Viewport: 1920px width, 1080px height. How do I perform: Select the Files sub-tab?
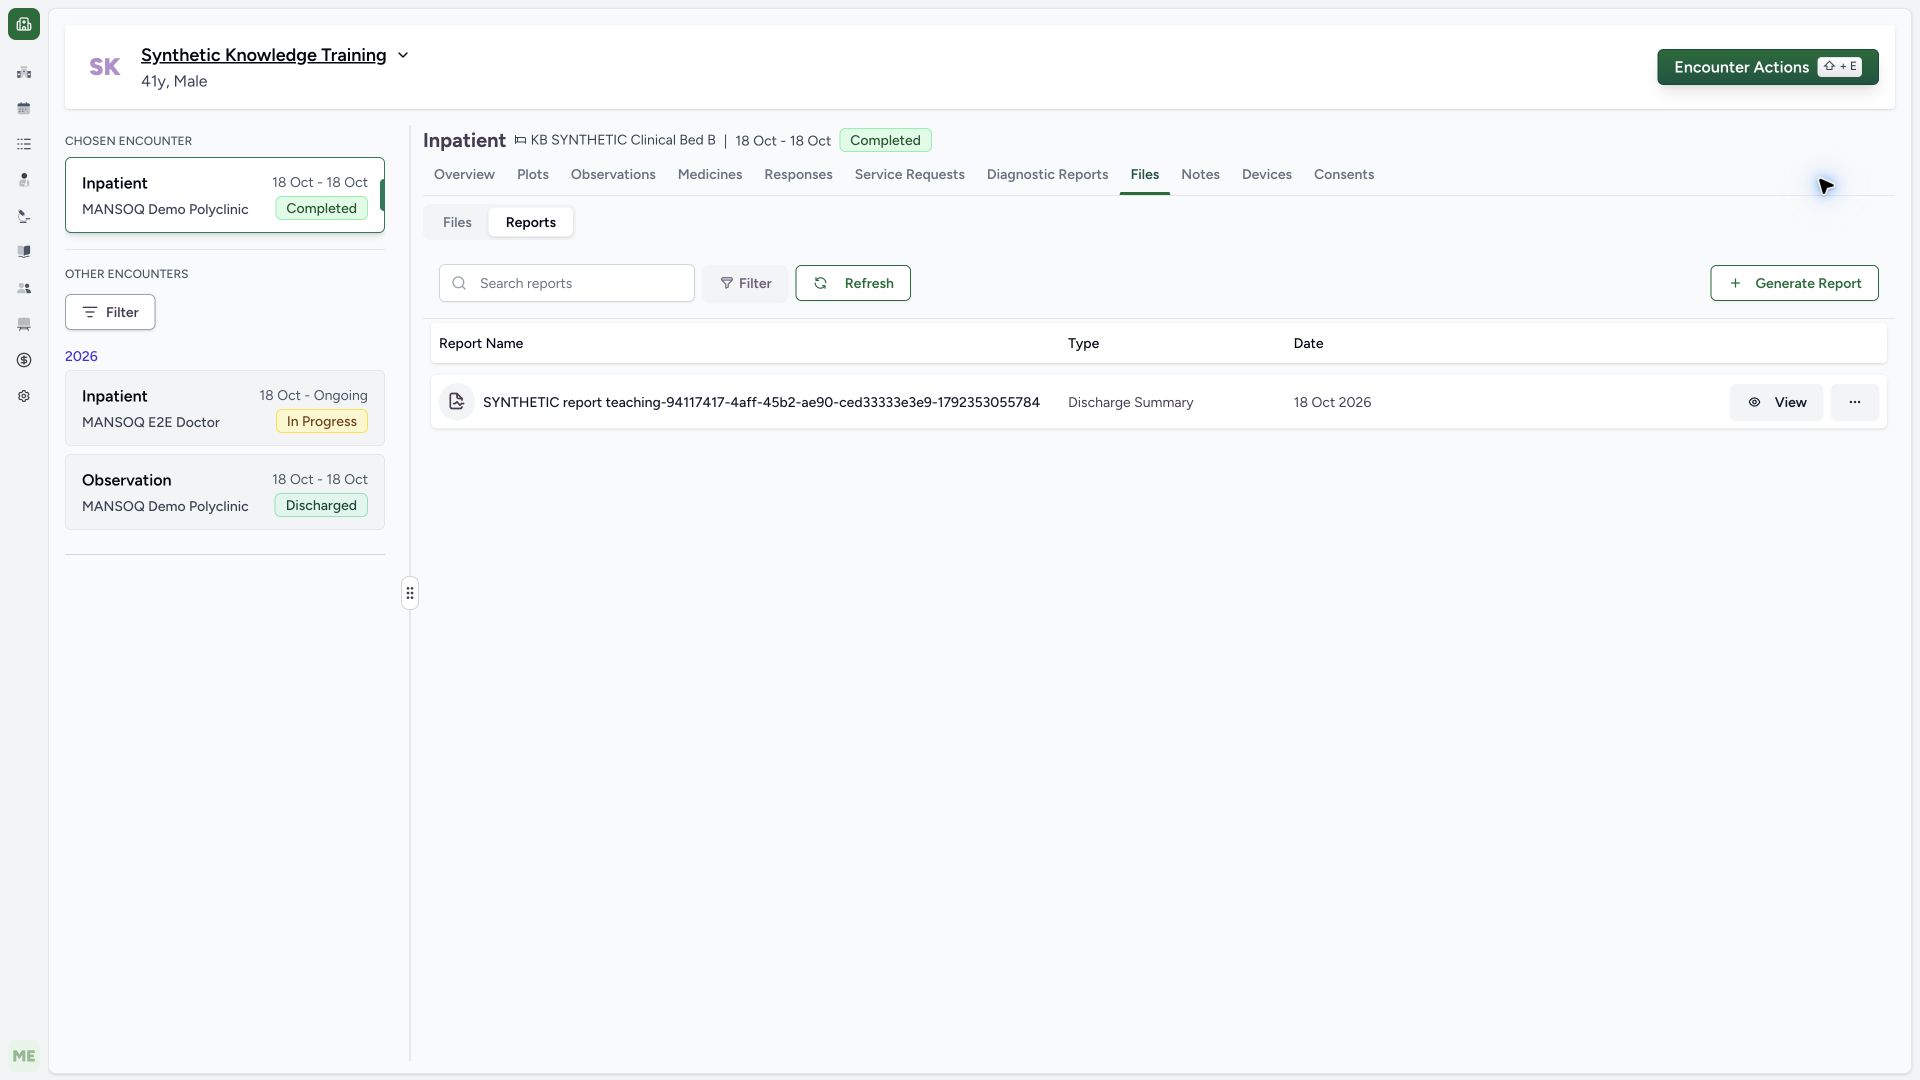tap(457, 222)
